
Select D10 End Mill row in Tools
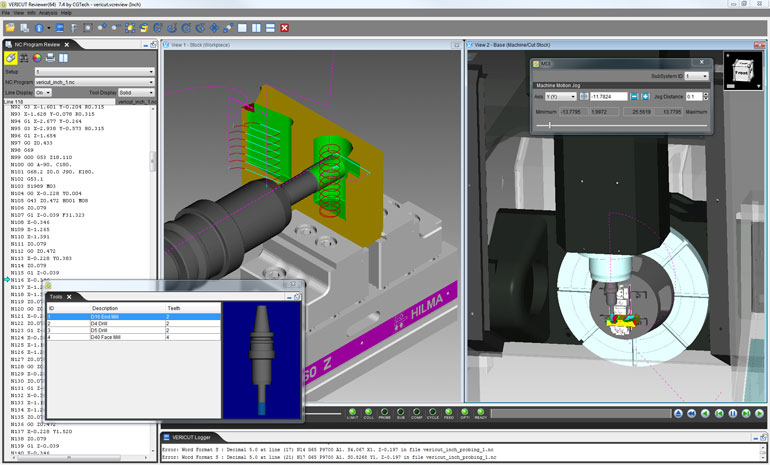pos(130,317)
